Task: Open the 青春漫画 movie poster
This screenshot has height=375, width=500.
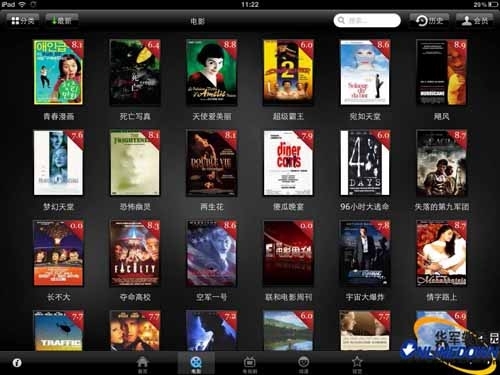Action: click(58, 72)
